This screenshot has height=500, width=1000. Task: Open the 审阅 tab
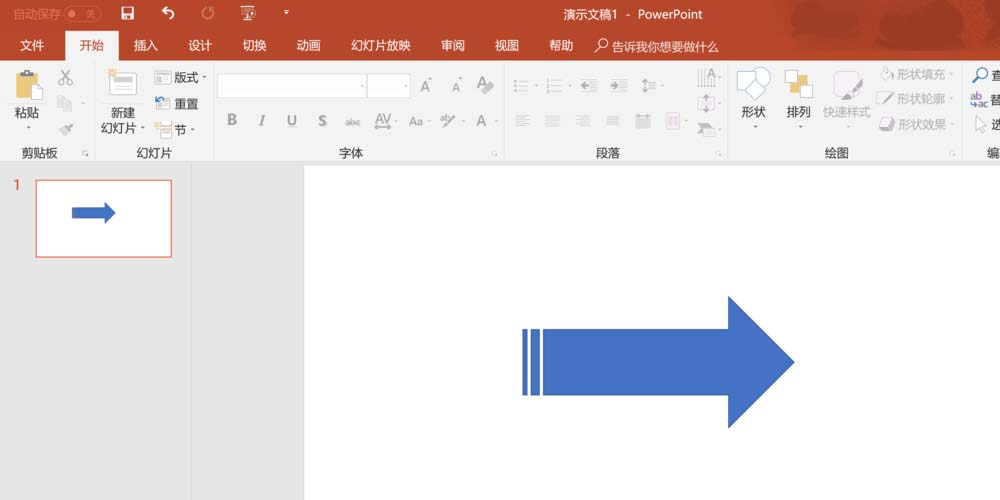point(453,46)
